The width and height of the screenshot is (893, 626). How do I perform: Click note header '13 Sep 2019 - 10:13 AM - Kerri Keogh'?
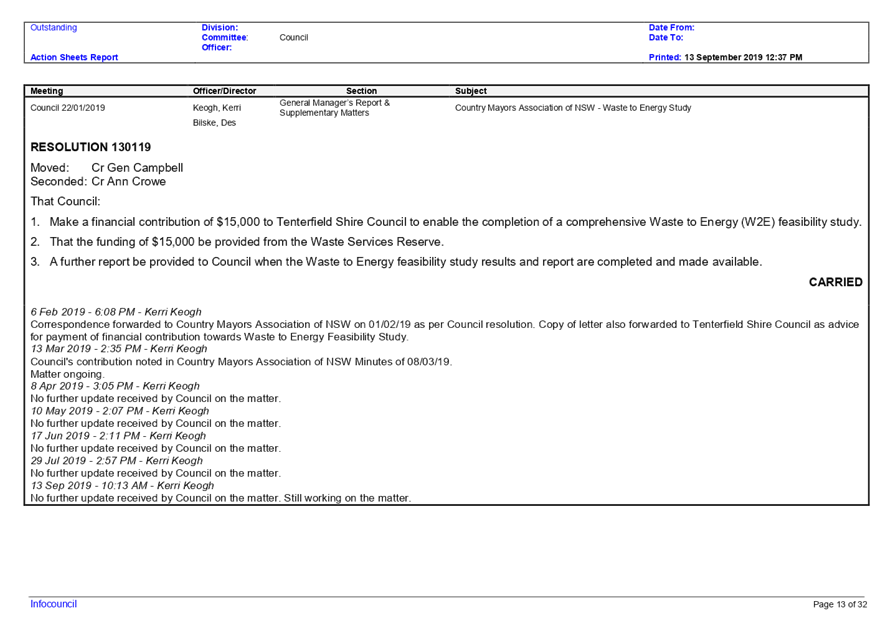pos(122,486)
